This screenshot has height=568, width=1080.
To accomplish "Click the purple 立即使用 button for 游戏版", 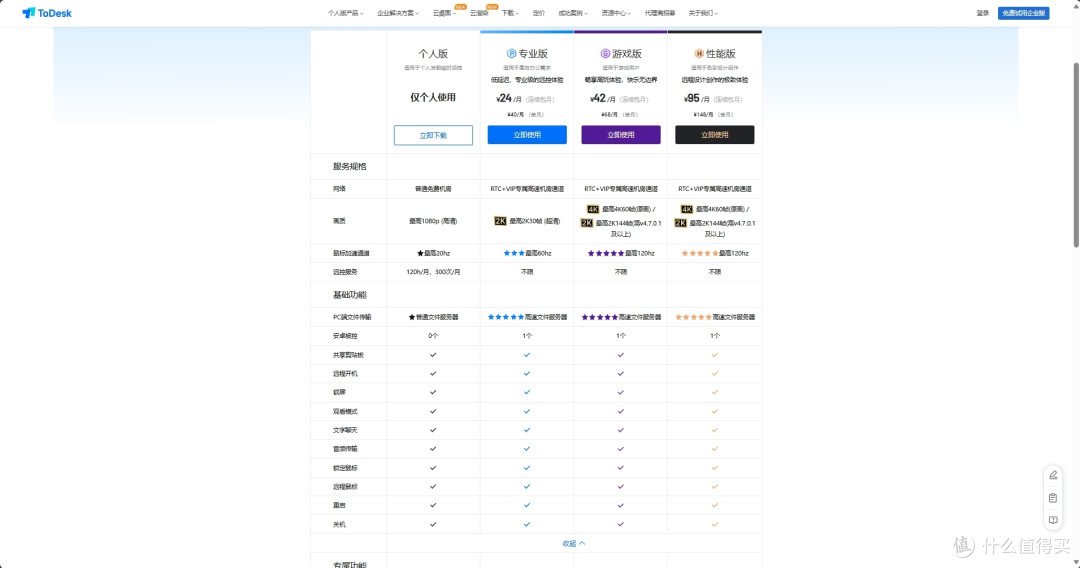I will [x=621, y=135].
